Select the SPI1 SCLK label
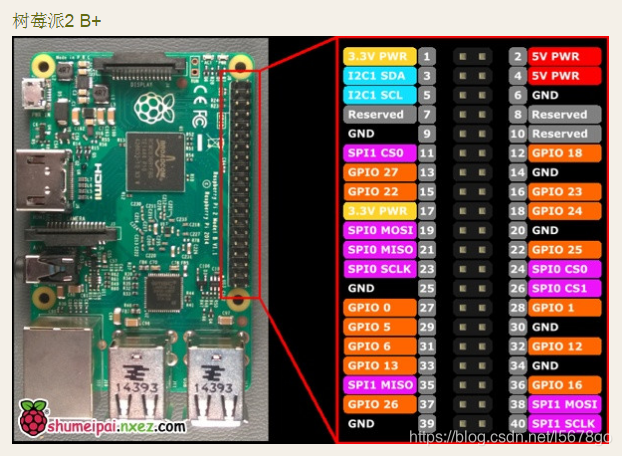 (x=564, y=424)
